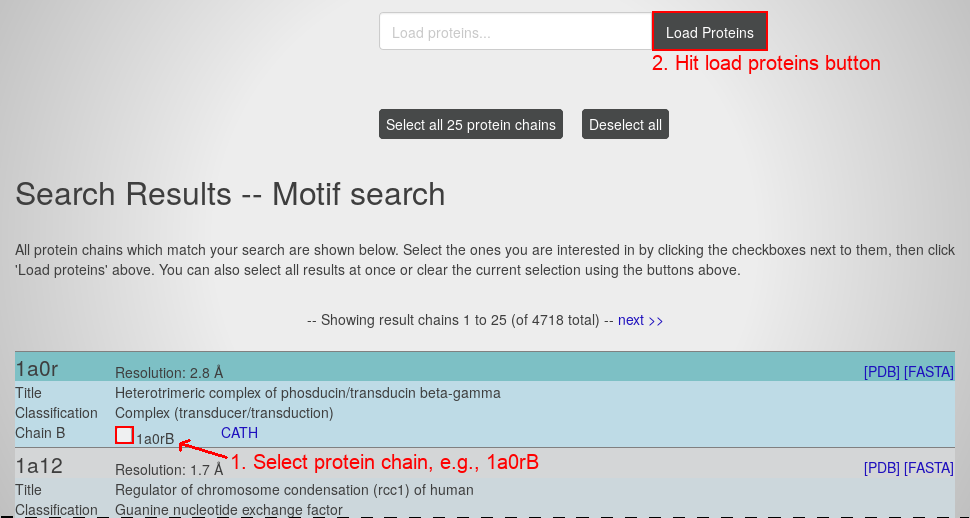This screenshot has height=518, width=970.
Task: Go to the next results page
Action: [640, 321]
